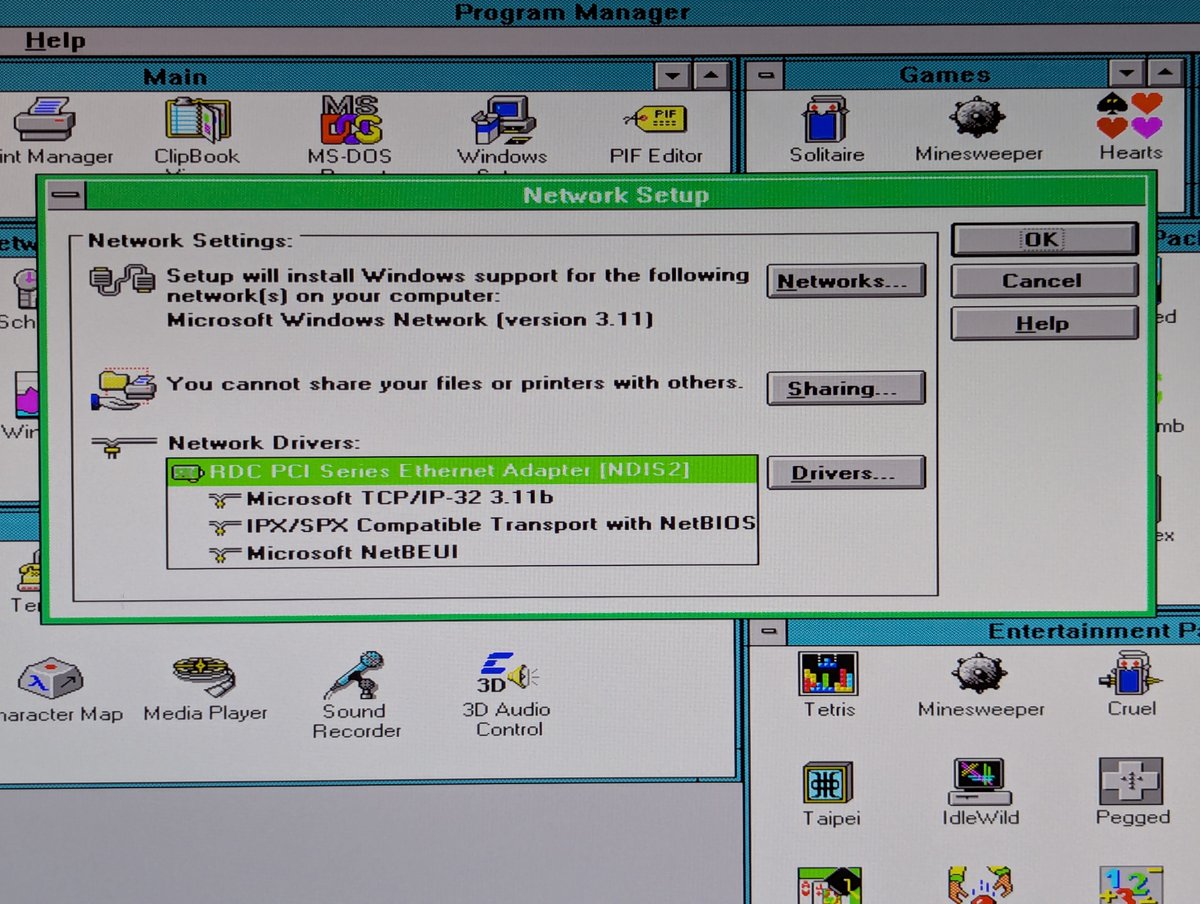Maximize the Main group window
This screenshot has width=1200, height=904.
coord(709,75)
